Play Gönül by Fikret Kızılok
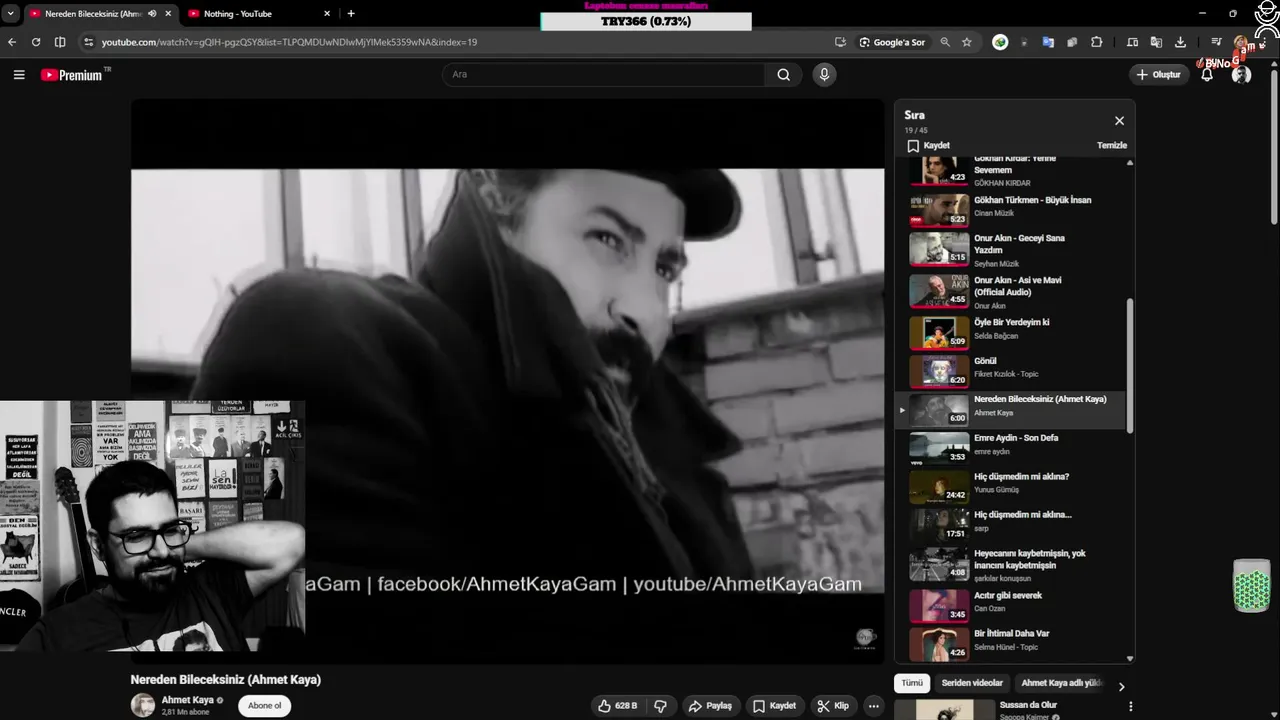This screenshot has height=720, width=1280. [x=1010, y=370]
